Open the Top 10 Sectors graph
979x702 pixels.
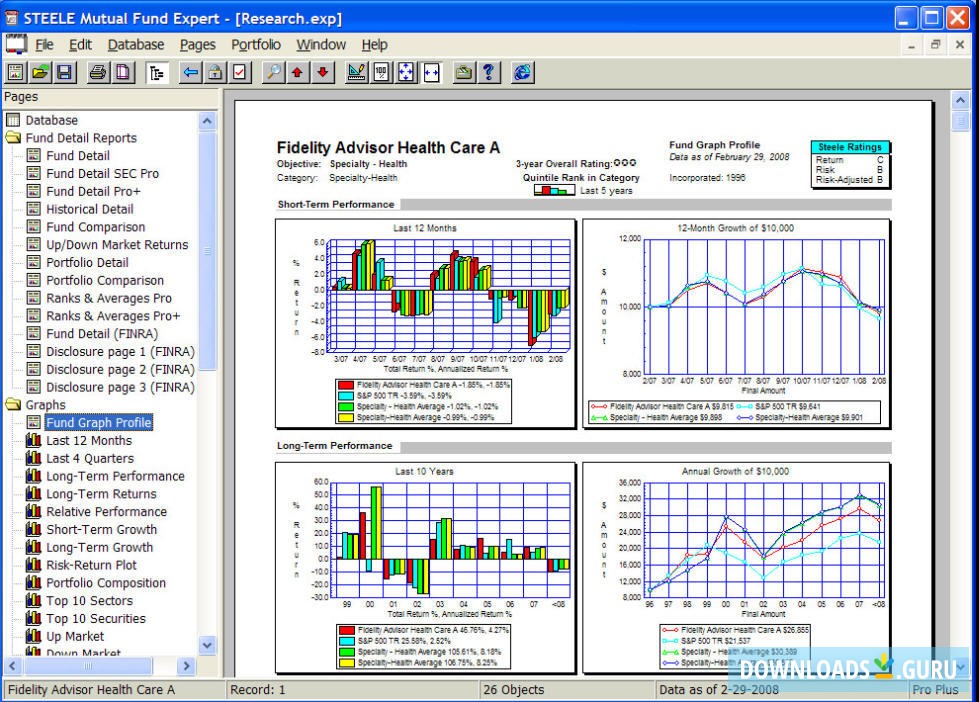pos(89,601)
